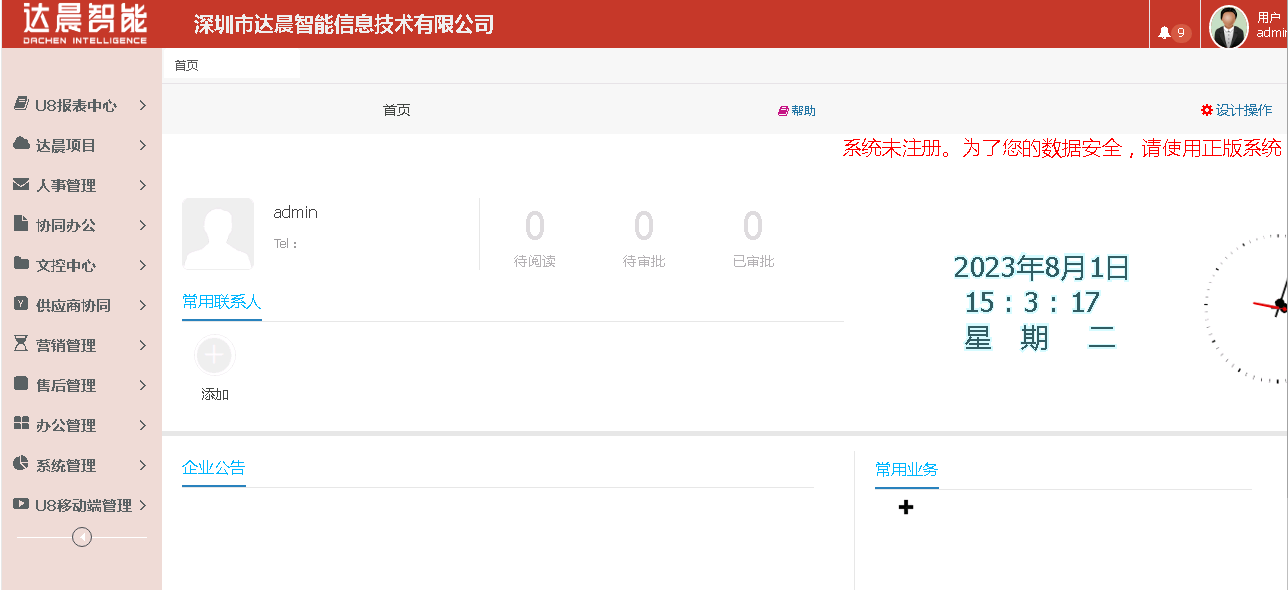This screenshot has width=1288, height=590.
Task: Click the 协同办公 file icon
Action: point(21,224)
